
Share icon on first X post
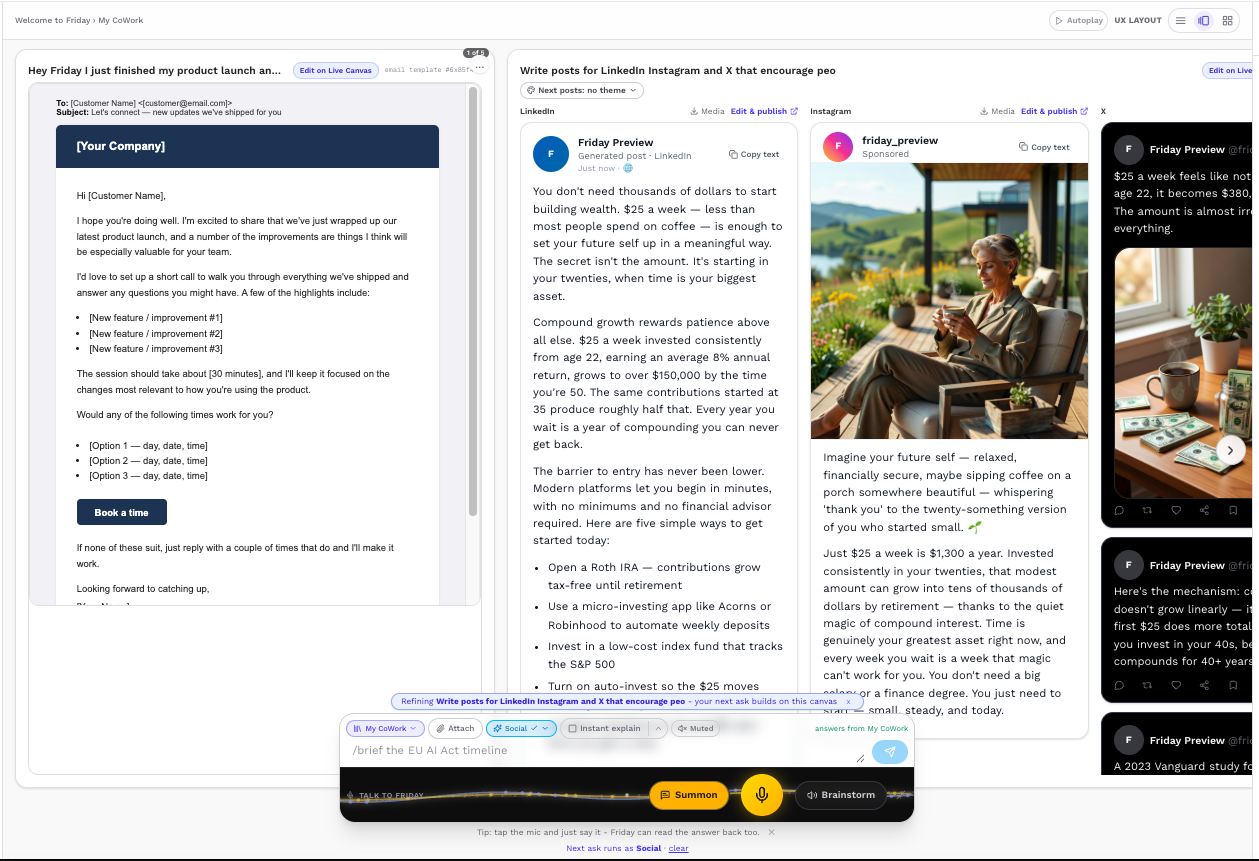coord(1204,510)
